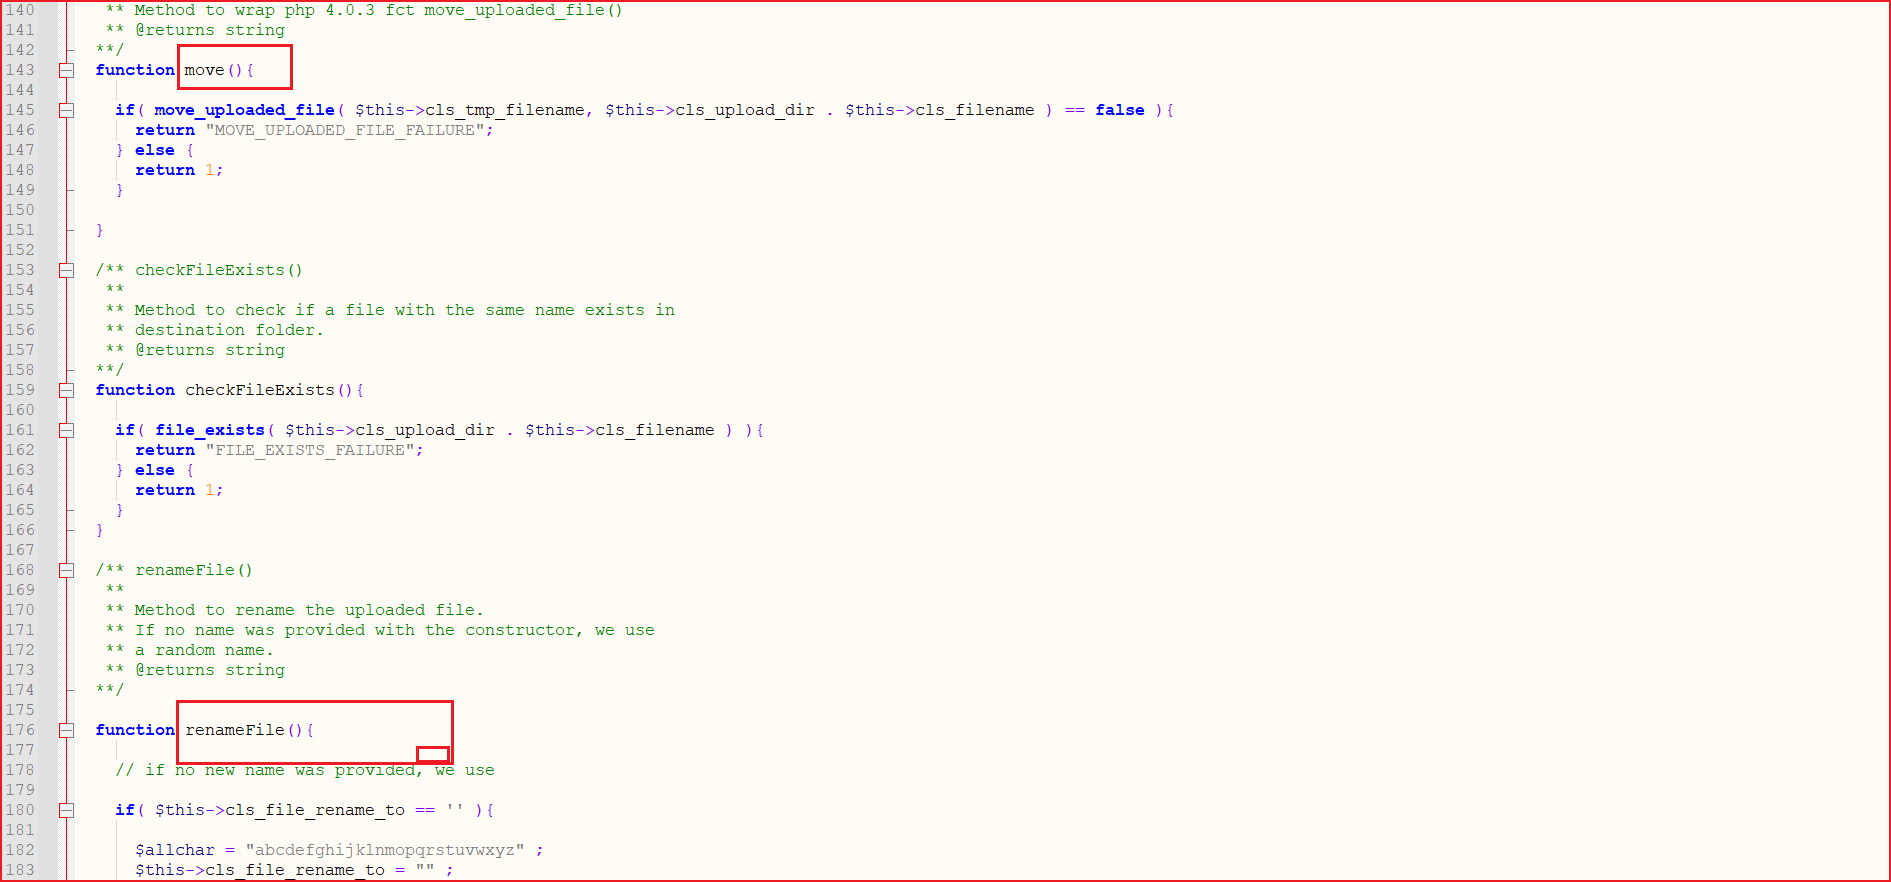1891x882 pixels.
Task: Click the '@returns string' comment on line 141
Action: point(210,30)
